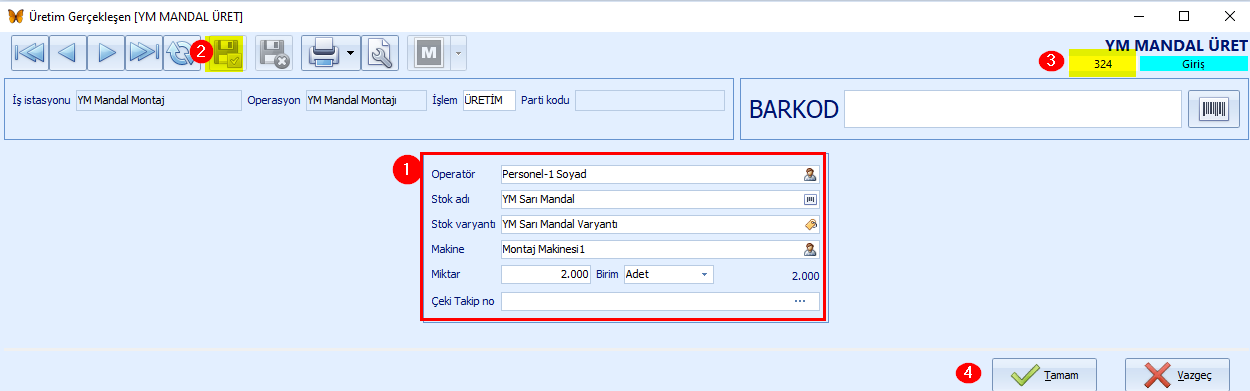
Task: Expand the arrow next to M button
Action: point(458,53)
